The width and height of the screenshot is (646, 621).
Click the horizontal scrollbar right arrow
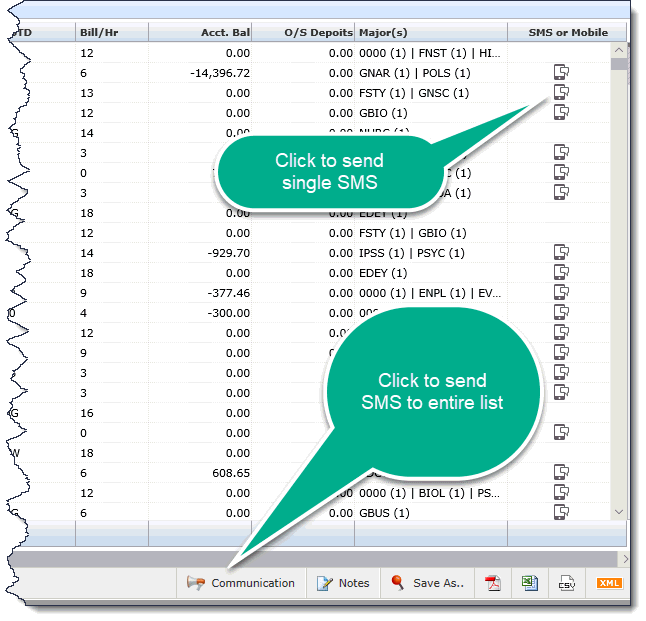pos(625,559)
